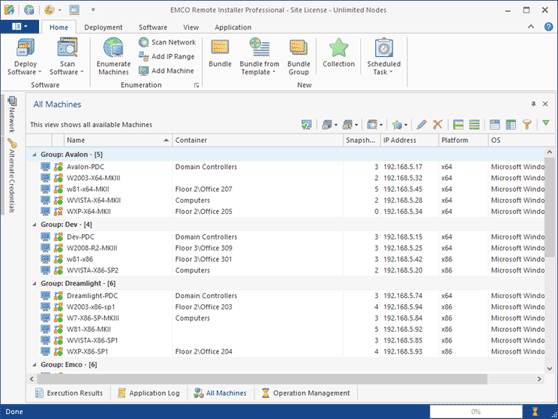Click the Enumerate Machines globe icon
The image size is (558, 419).
click(x=114, y=47)
